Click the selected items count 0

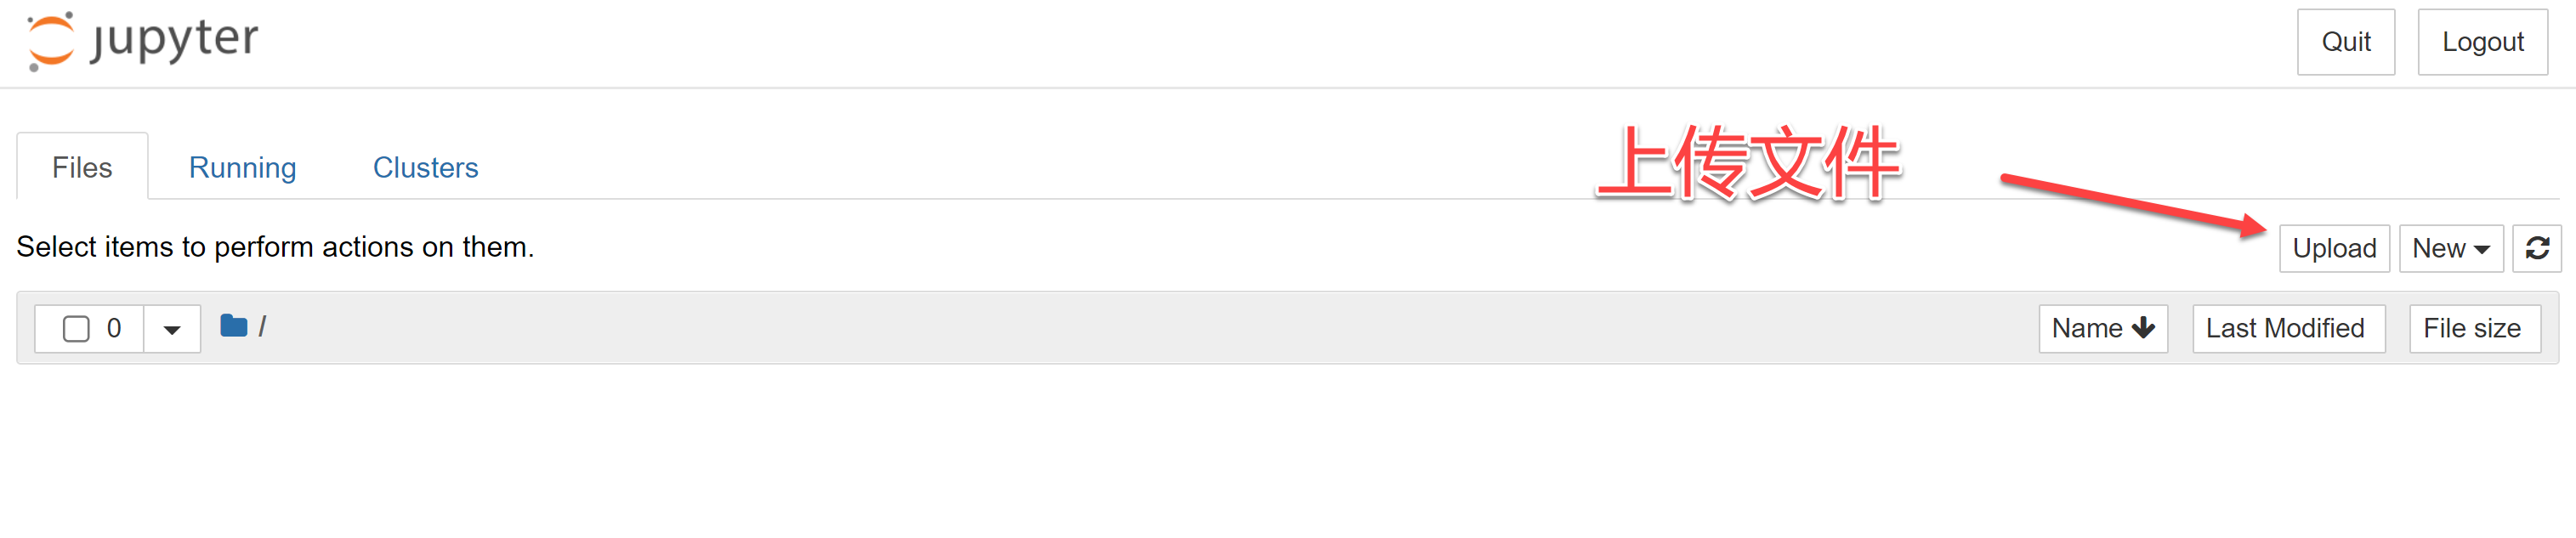pyautogui.click(x=114, y=328)
